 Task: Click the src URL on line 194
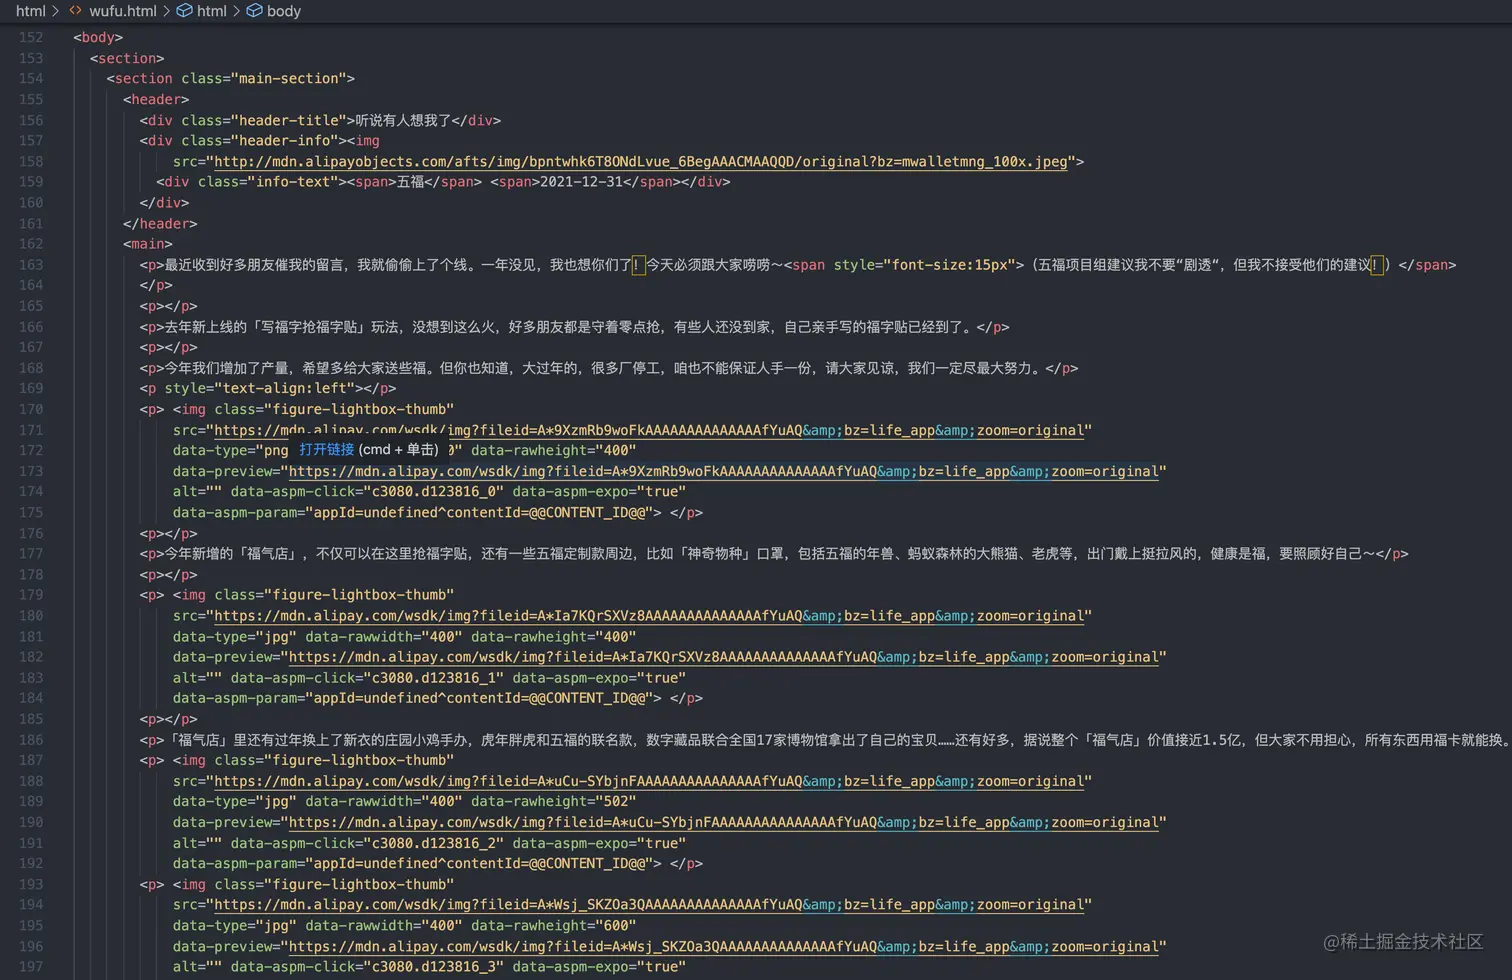click(648, 905)
